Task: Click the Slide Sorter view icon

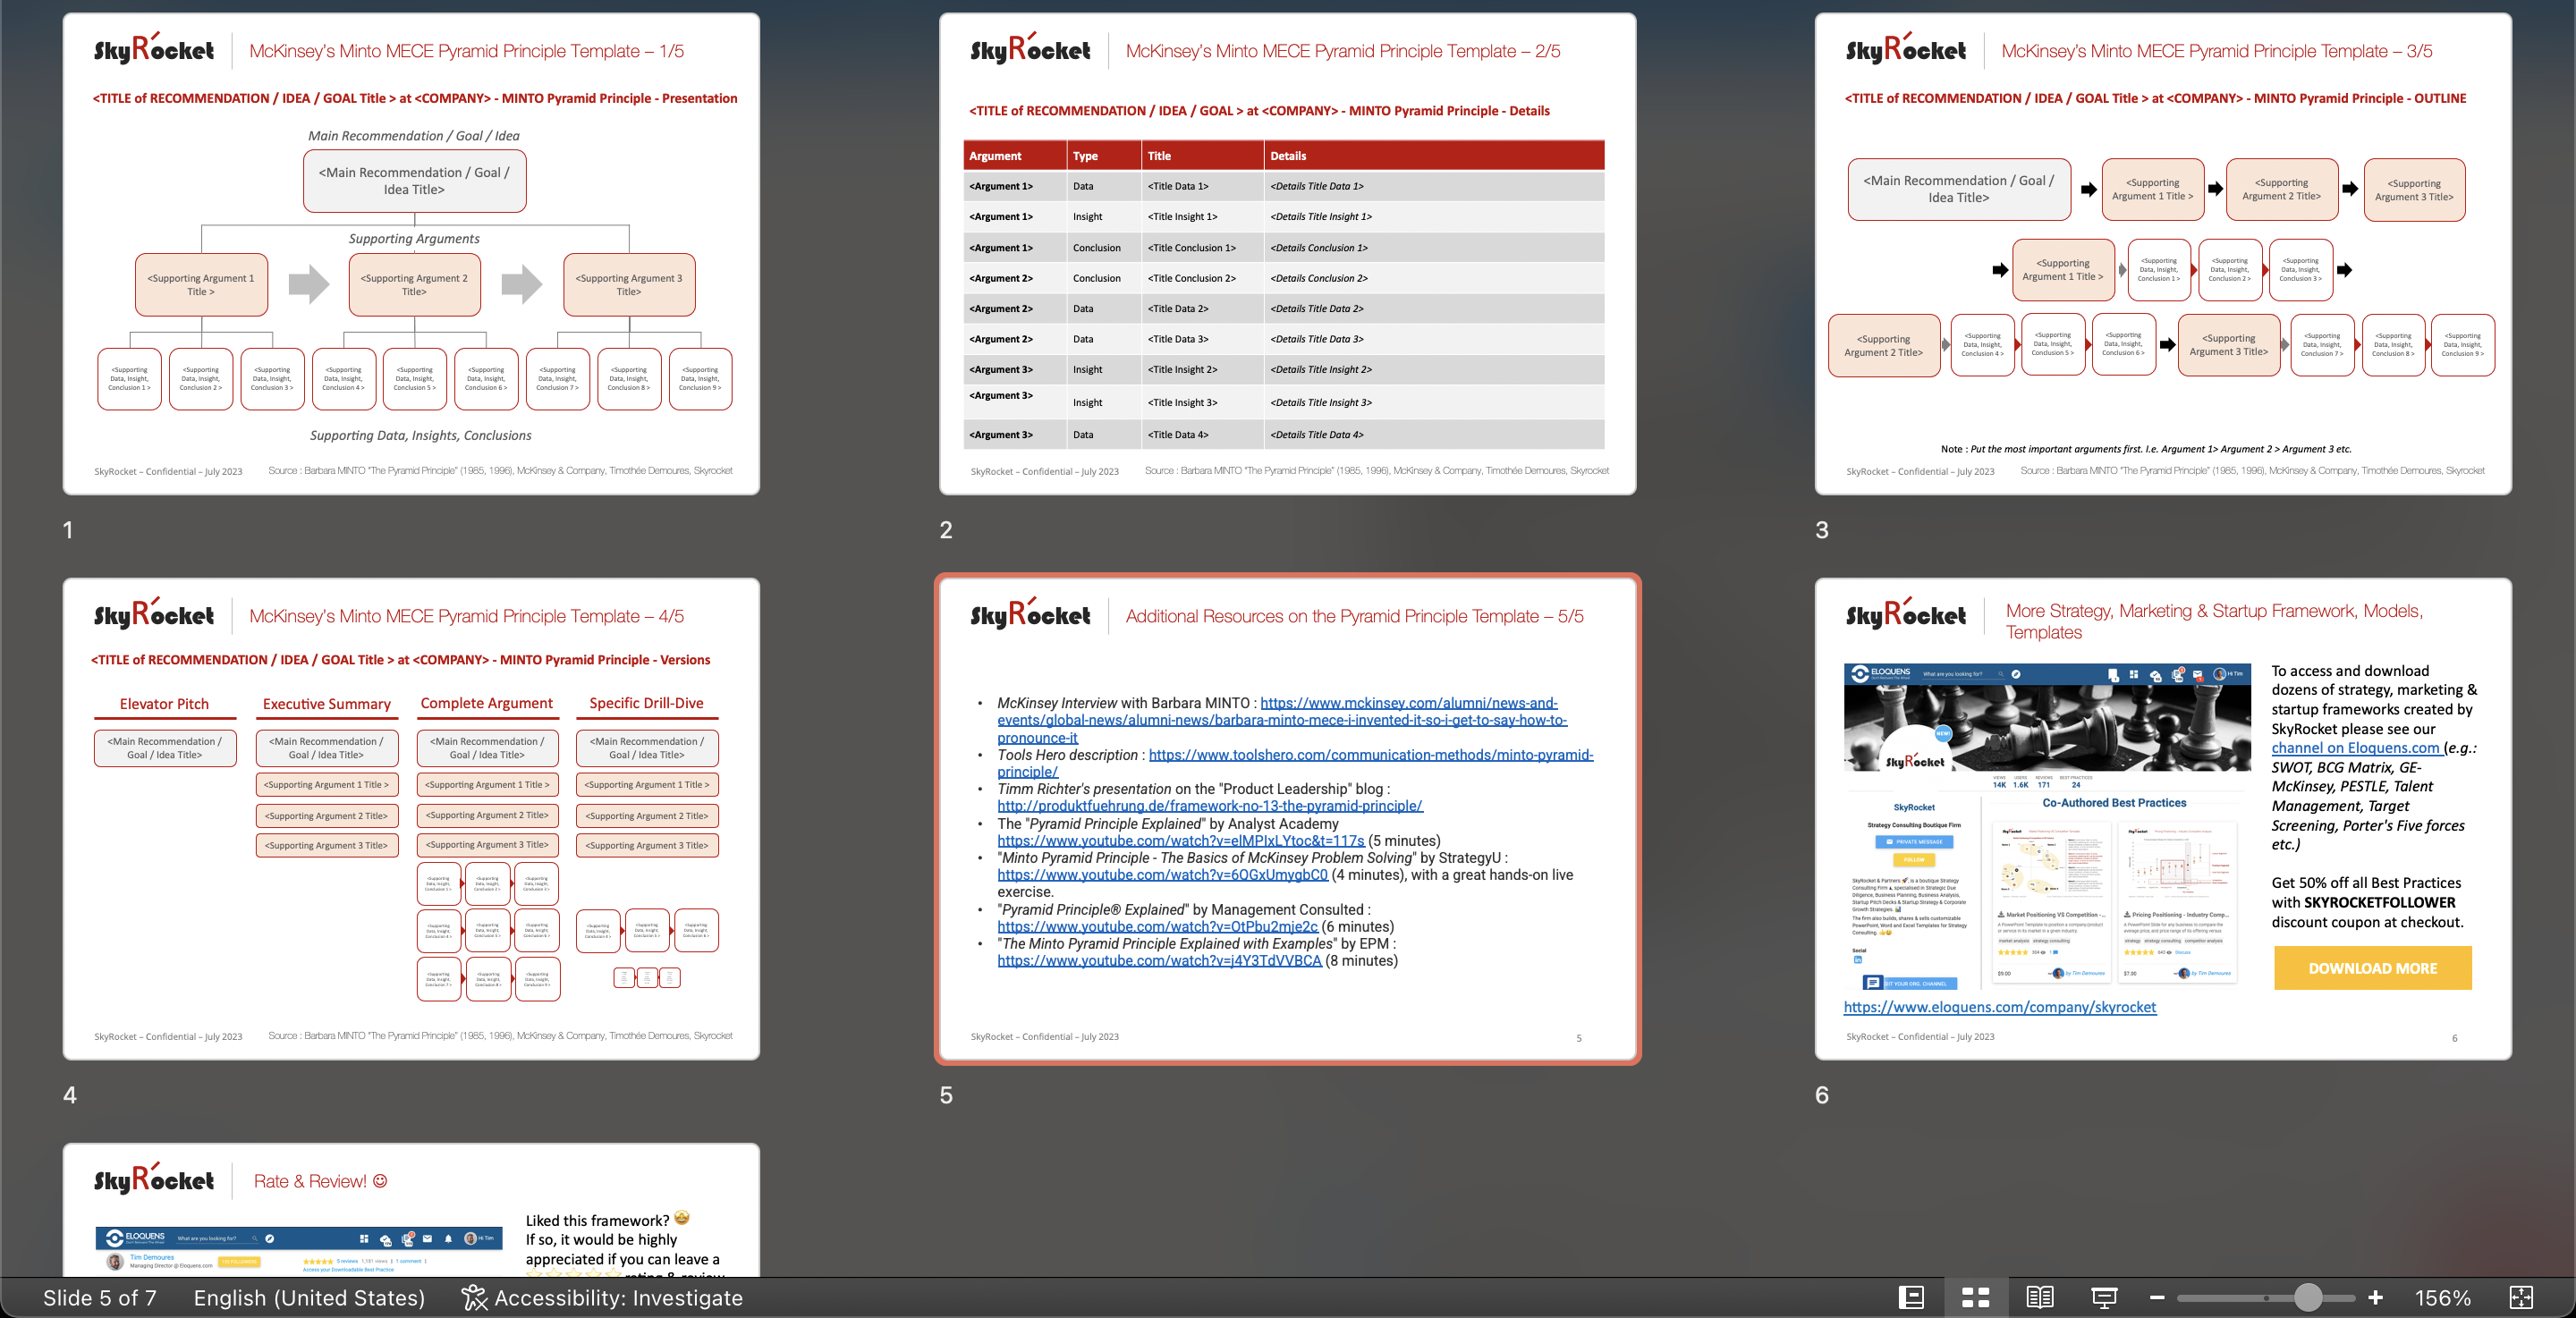Action: (1975, 1298)
